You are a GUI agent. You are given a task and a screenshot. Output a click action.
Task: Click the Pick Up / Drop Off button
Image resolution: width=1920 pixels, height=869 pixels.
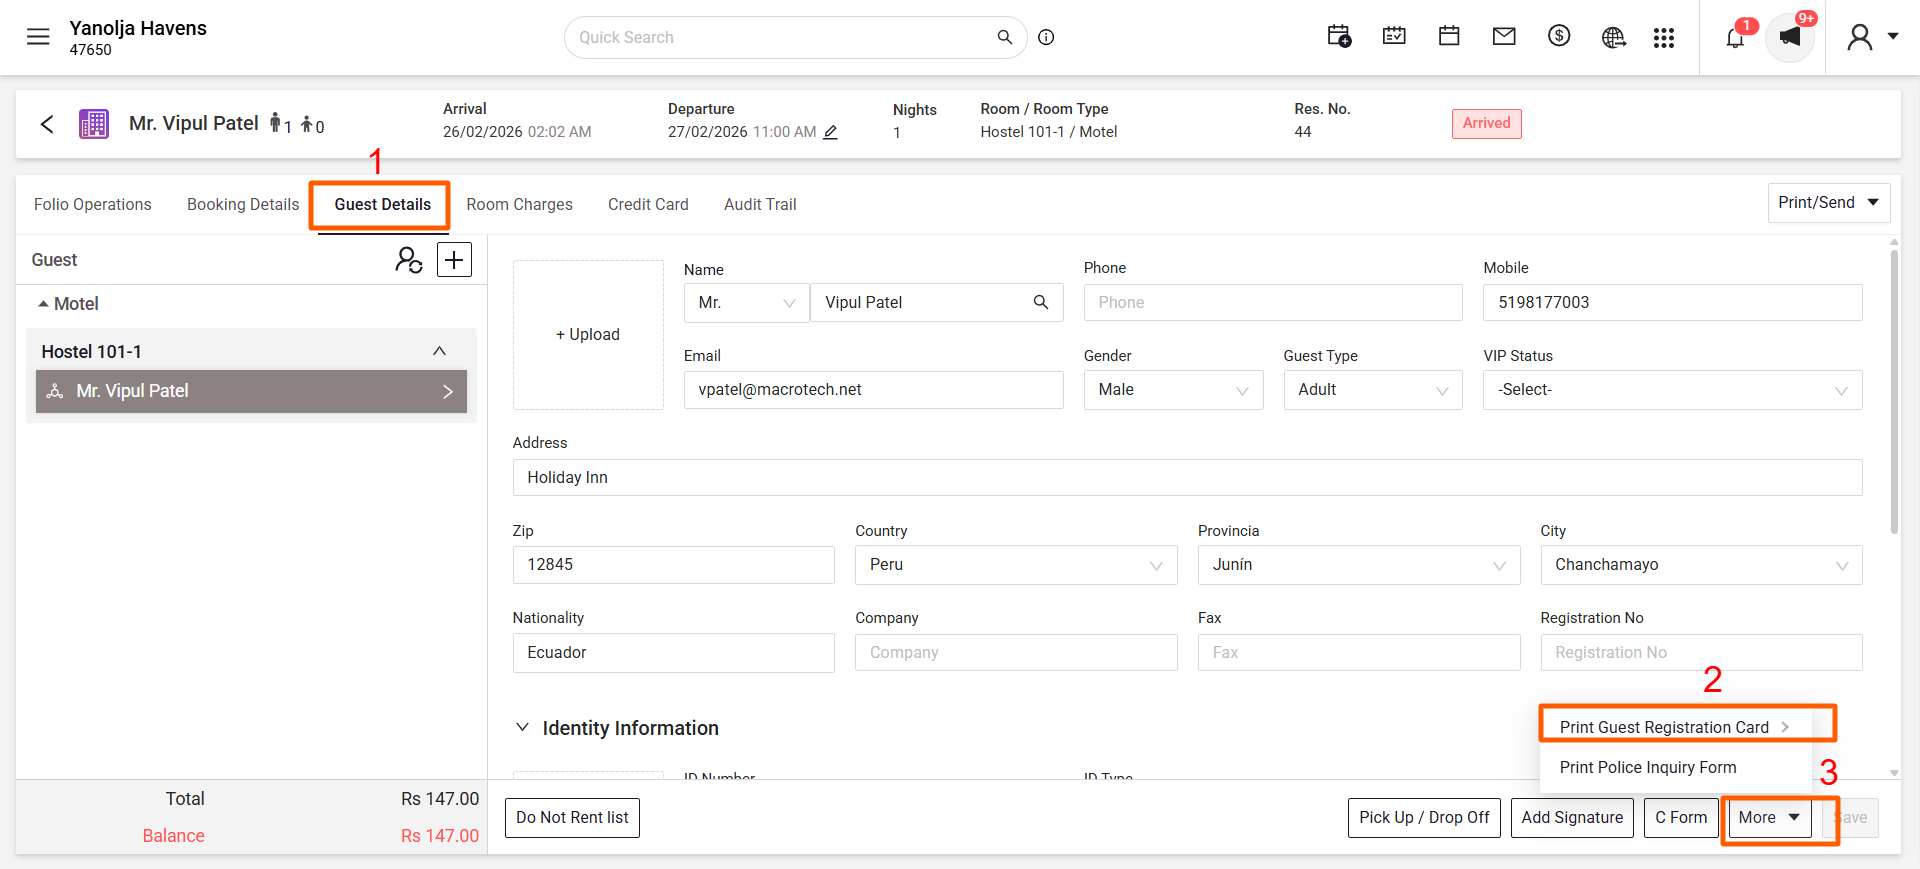pos(1424,818)
